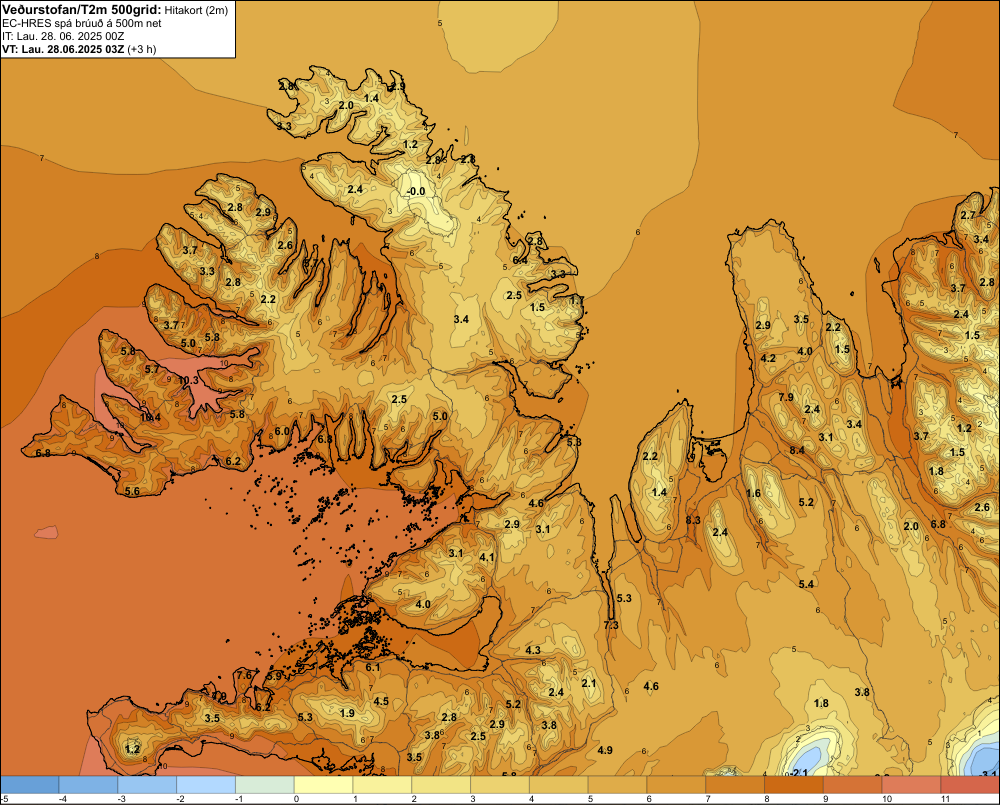Click the '5.7' temperature value
1000x805 pixels.
[x=152, y=369]
